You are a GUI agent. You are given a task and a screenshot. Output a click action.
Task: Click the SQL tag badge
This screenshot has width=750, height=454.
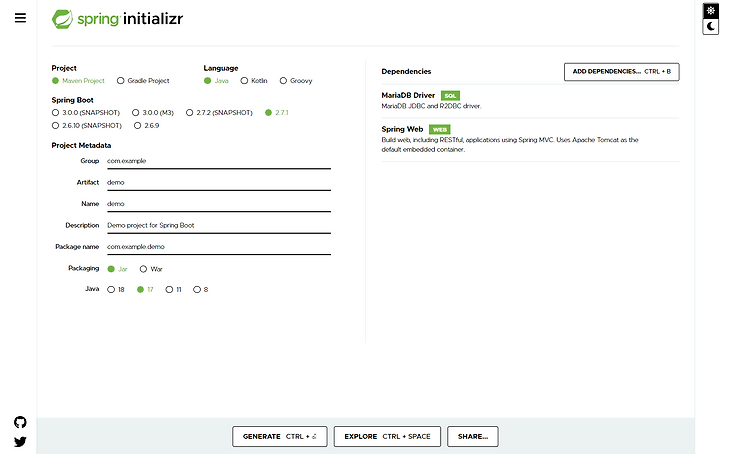(450, 96)
